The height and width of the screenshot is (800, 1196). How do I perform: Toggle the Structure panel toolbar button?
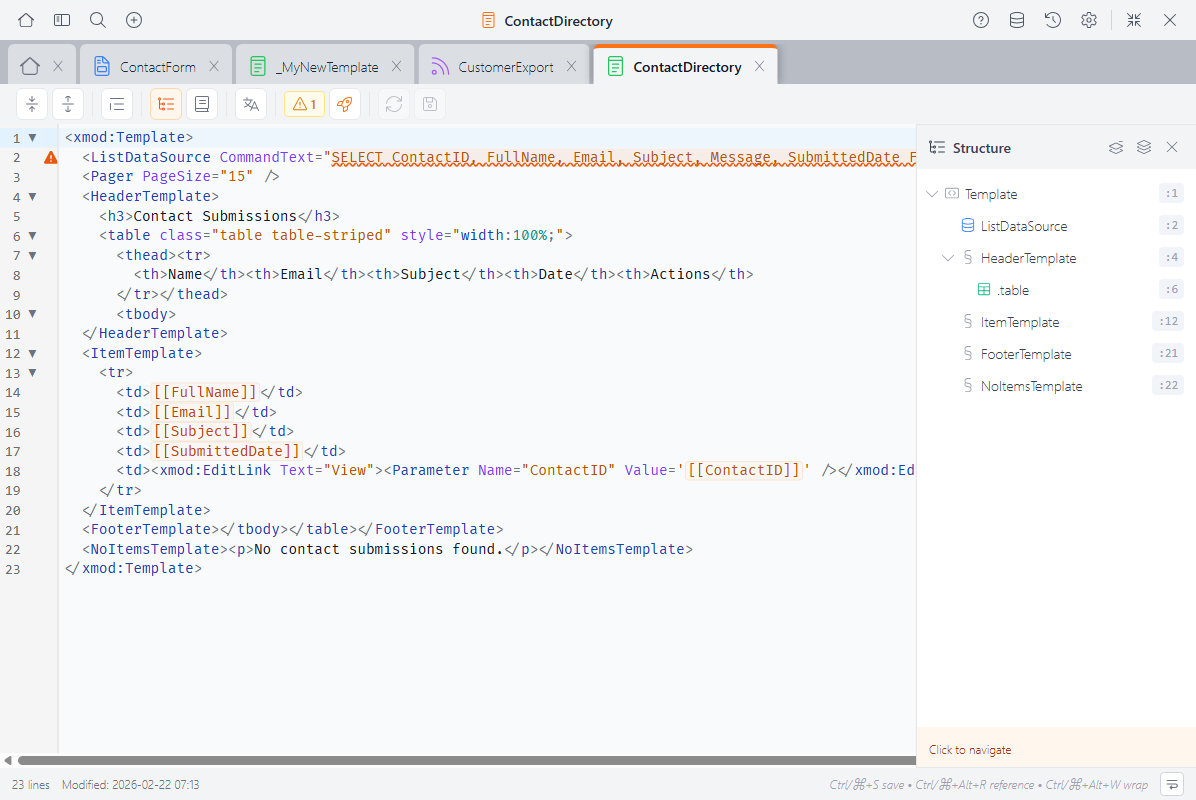[x=166, y=104]
